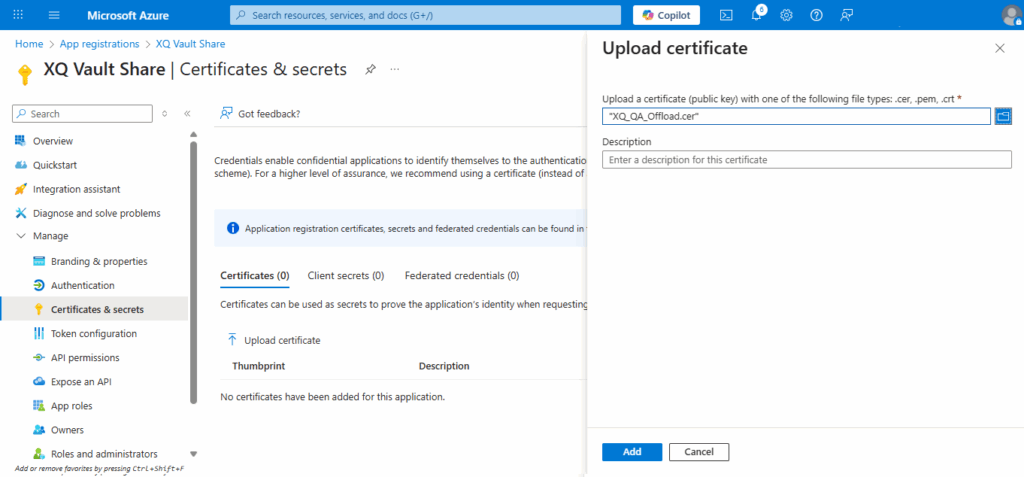
Task: Open API permissions in the sidebar
Action: click(84, 358)
